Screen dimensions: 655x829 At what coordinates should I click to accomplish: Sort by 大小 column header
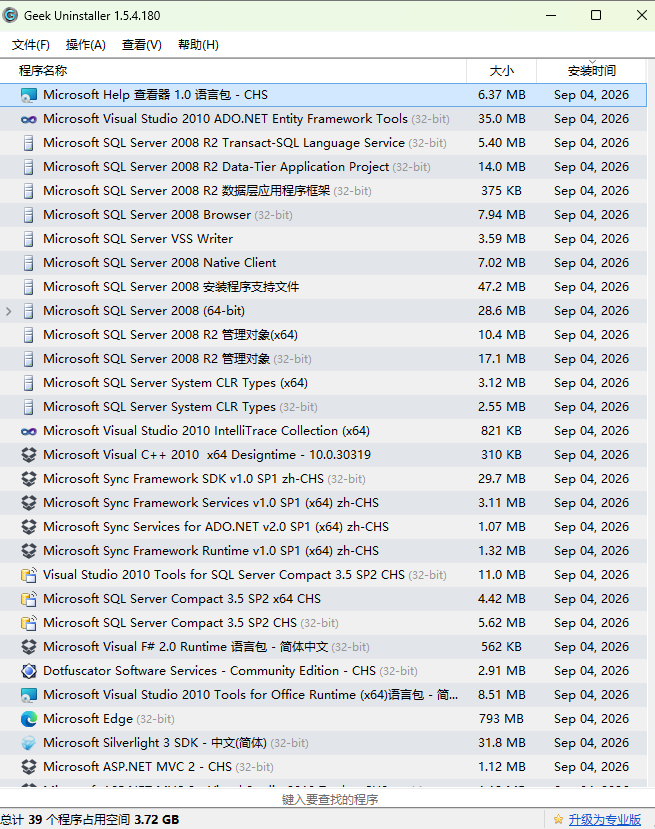(x=502, y=71)
